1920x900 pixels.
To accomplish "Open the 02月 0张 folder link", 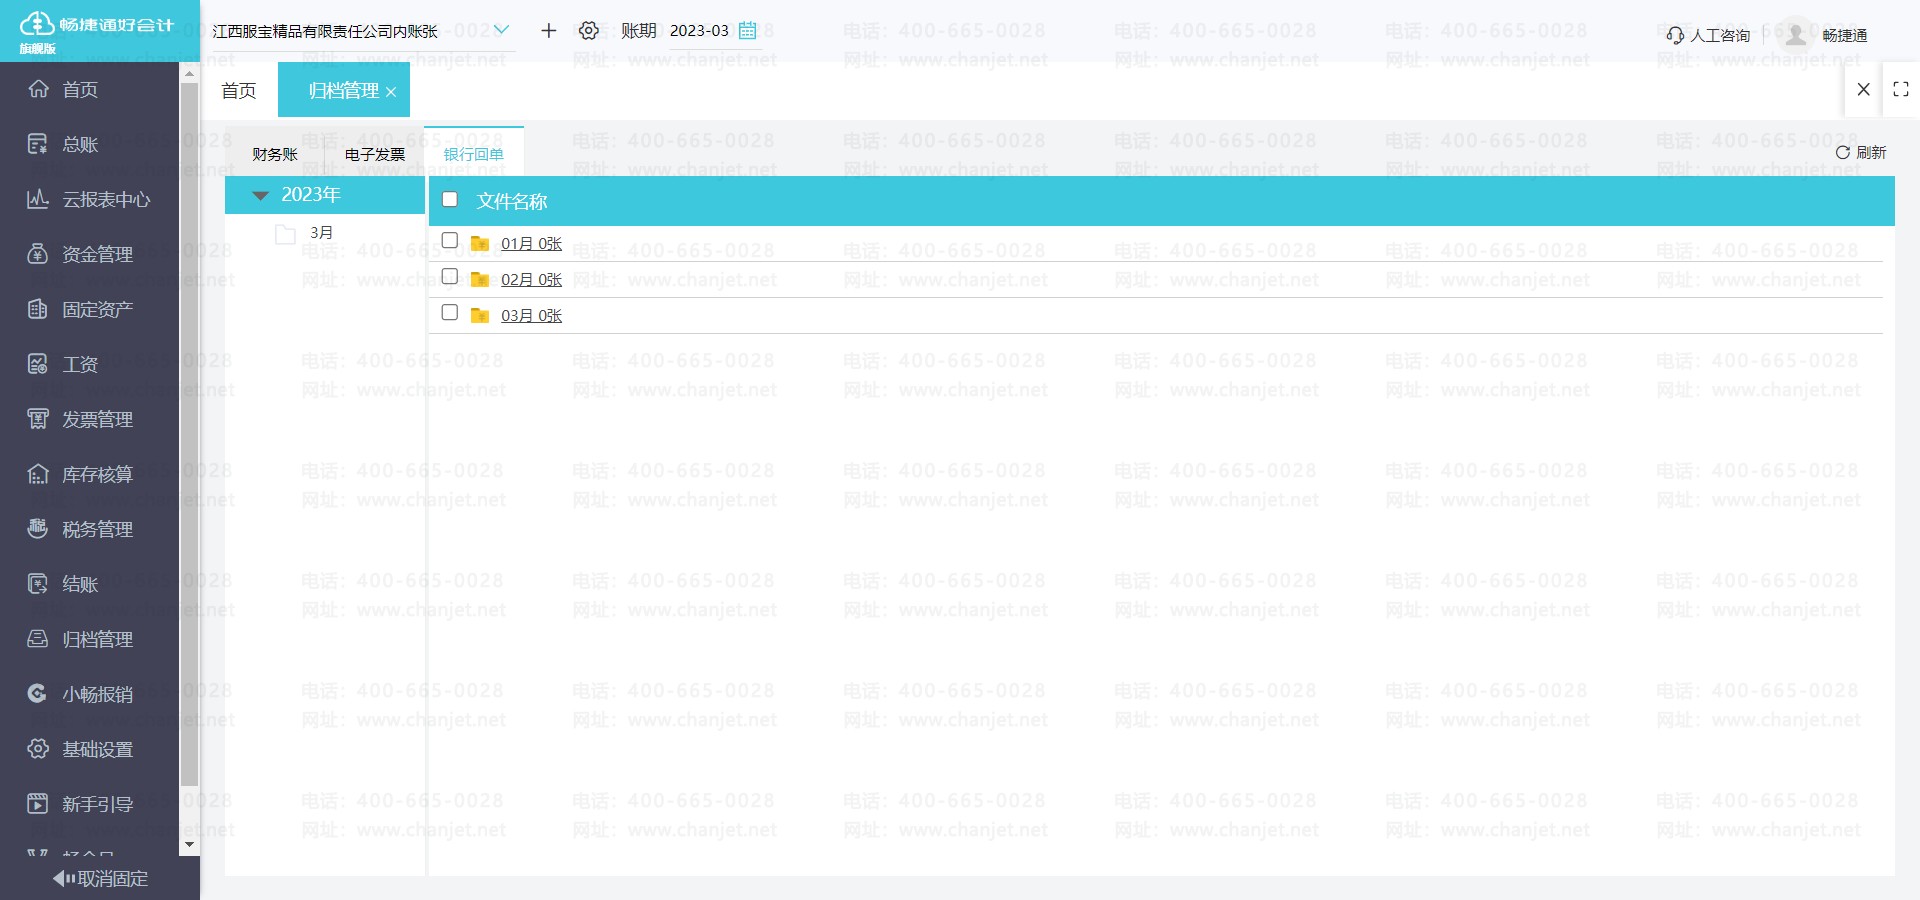I will tap(531, 279).
